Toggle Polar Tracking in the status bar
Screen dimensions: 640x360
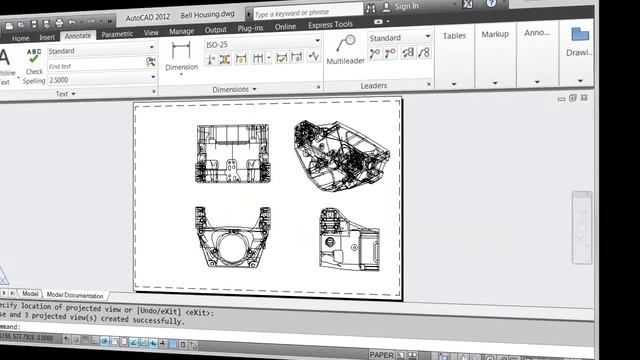click(x=104, y=341)
